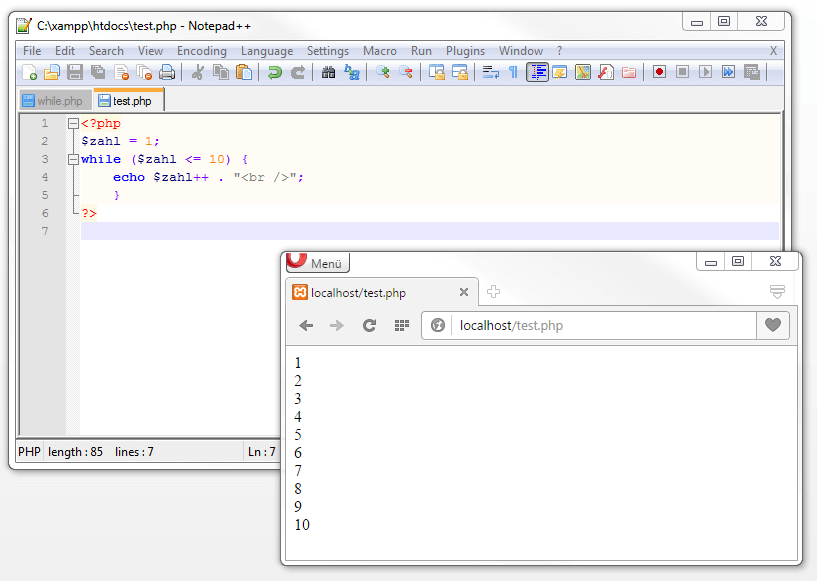
Task: Go forward in the Opera browser
Action: point(337,326)
